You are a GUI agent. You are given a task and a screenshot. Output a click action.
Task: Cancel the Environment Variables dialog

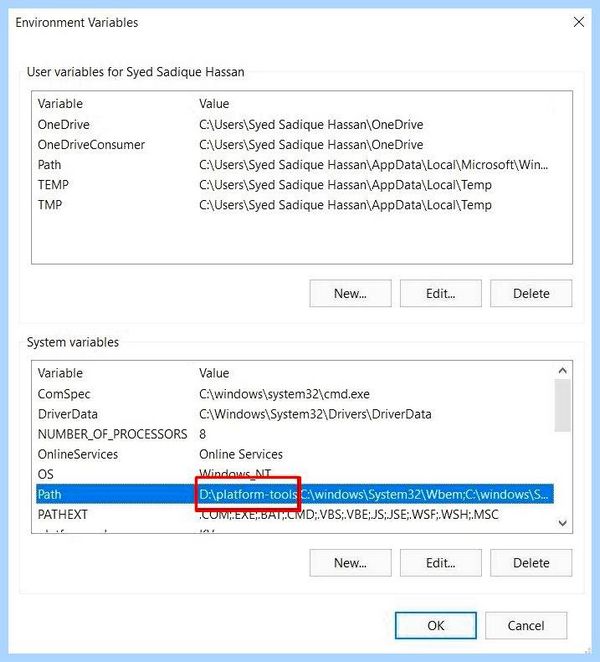pyautogui.click(x=526, y=625)
